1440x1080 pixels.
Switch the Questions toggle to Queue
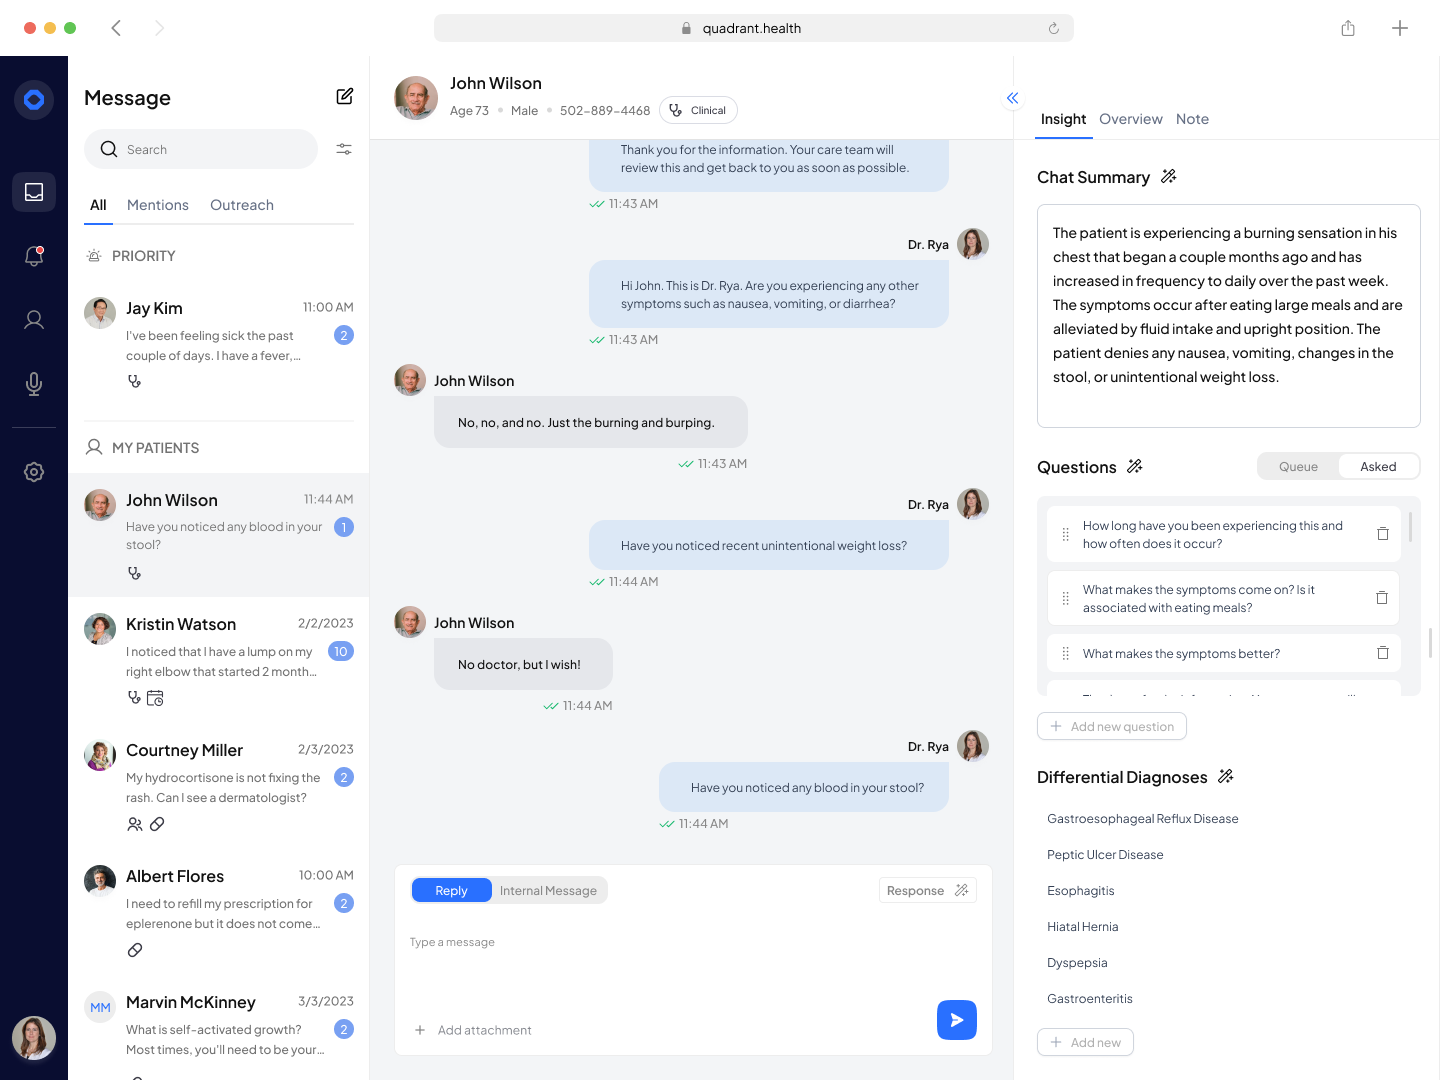point(1298,466)
